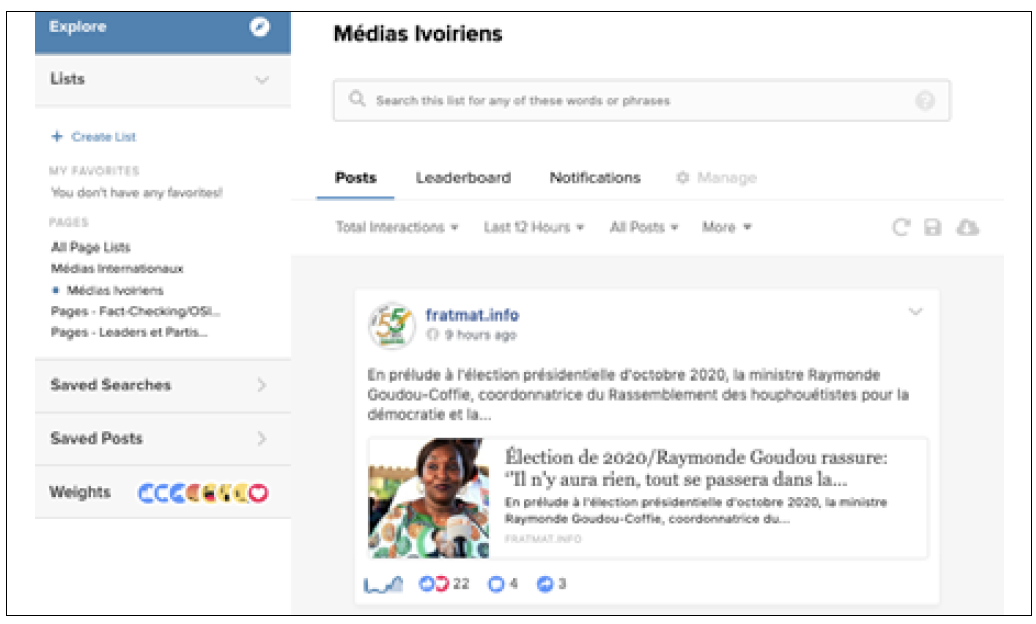Click the Explore compass icon
Image resolution: width=1036 pixels, height=624 pixels.
[x=260, y=27]
